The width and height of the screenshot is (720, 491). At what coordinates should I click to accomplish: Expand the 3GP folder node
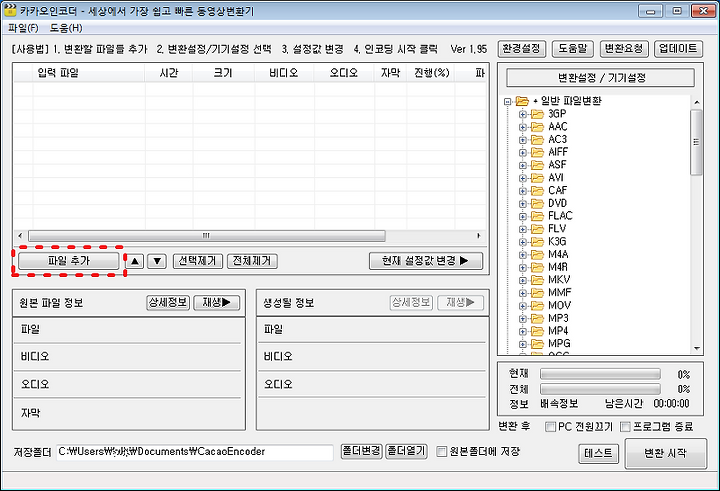[523, 114]
